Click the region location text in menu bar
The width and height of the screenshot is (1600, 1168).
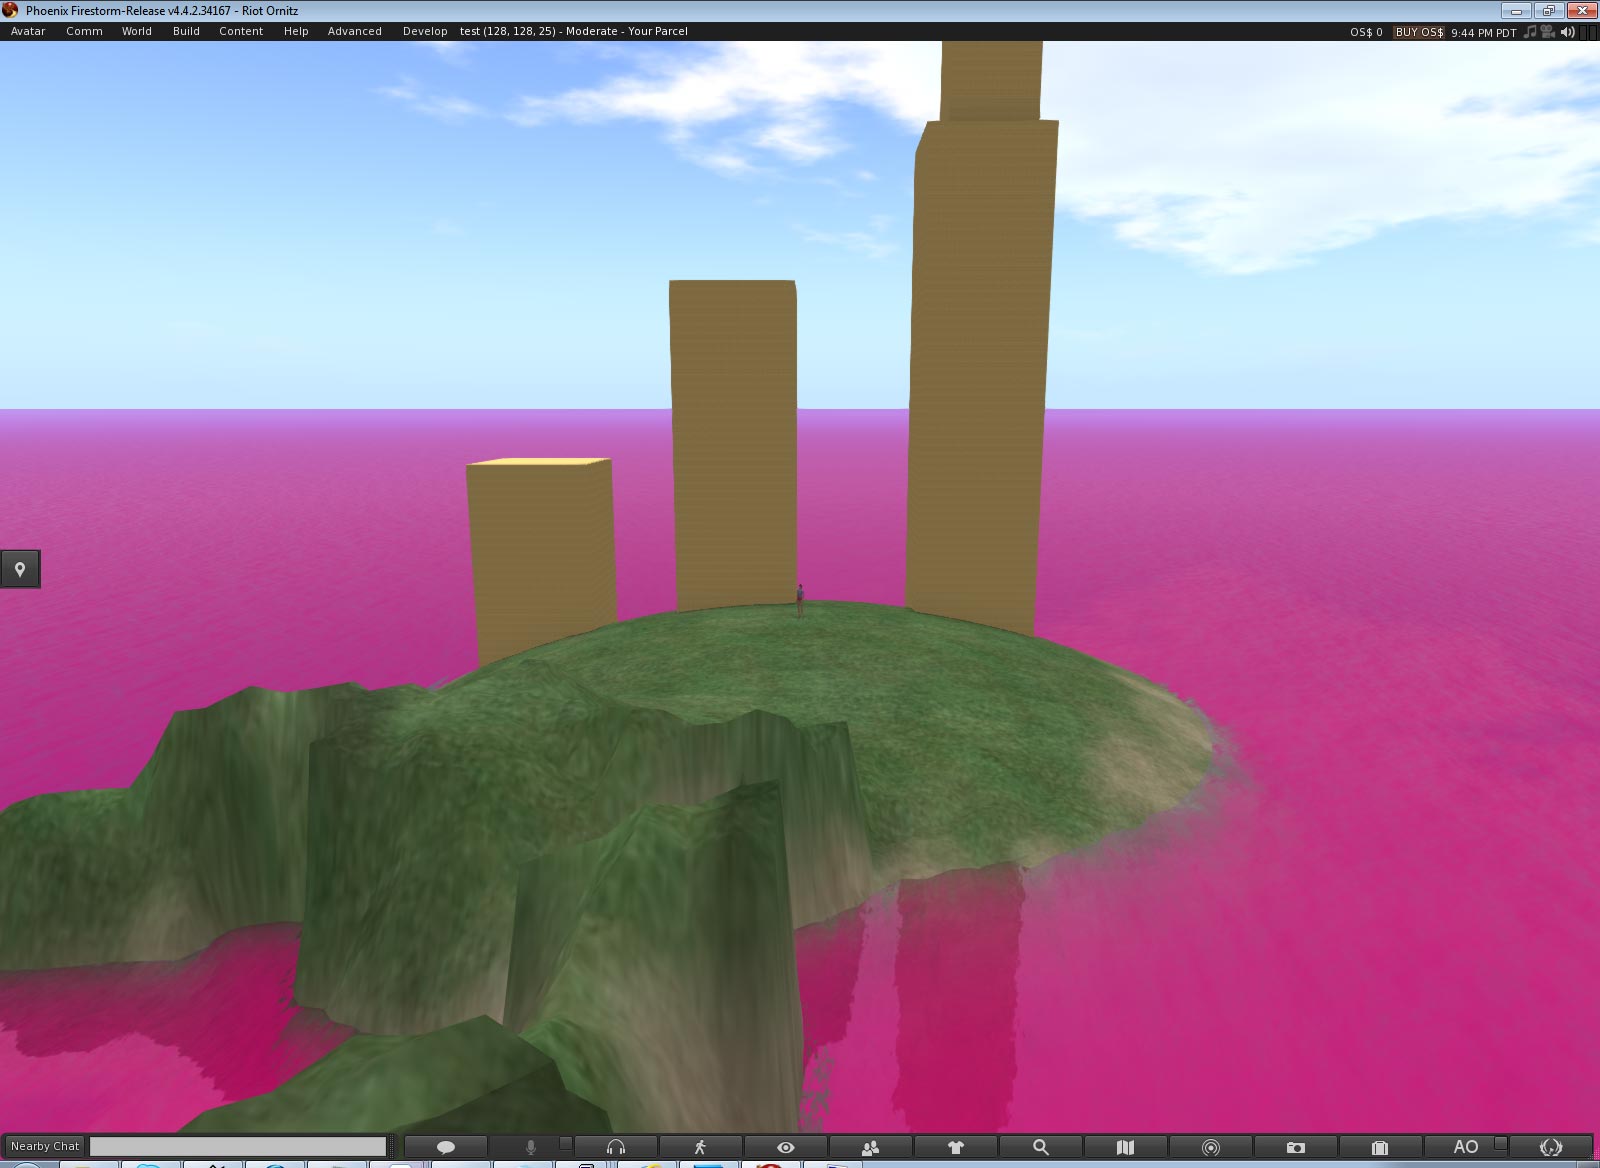(x=574, y=31)
